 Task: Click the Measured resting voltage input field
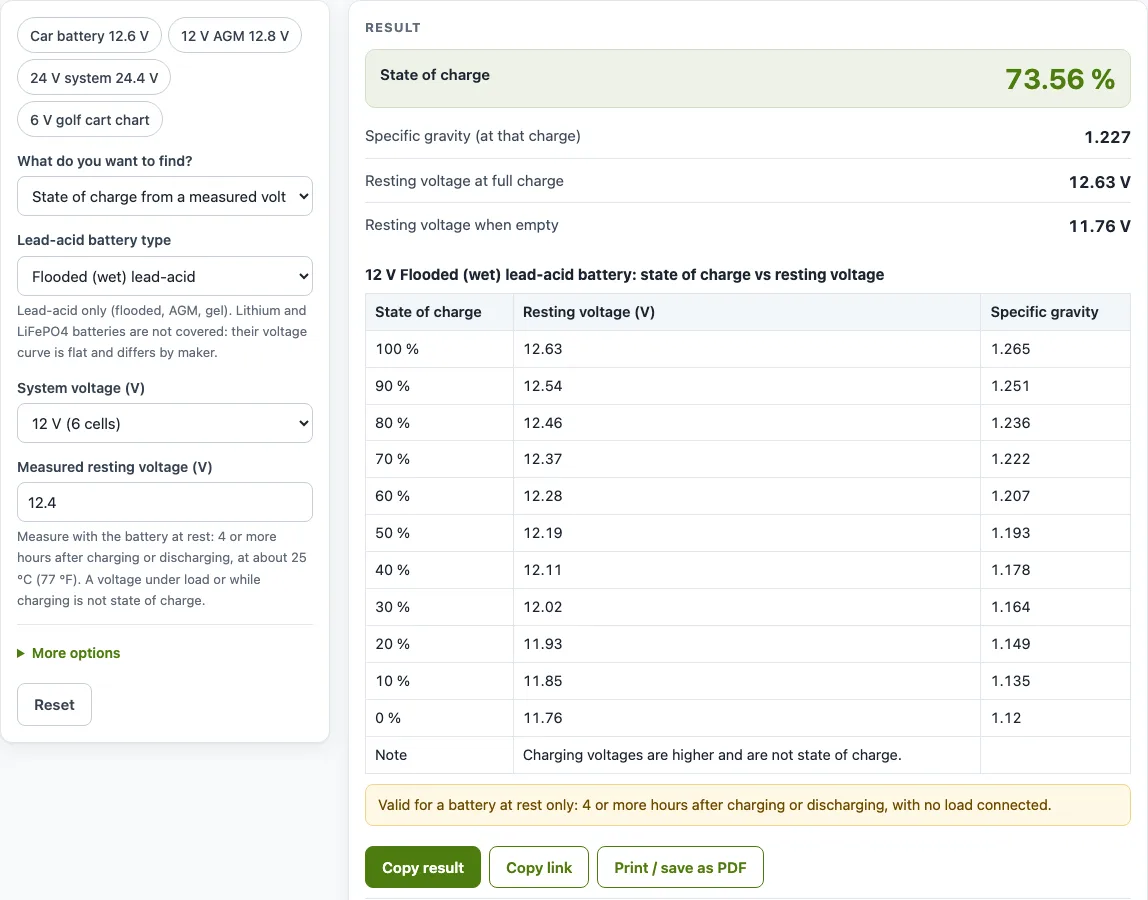pos(165,502)
